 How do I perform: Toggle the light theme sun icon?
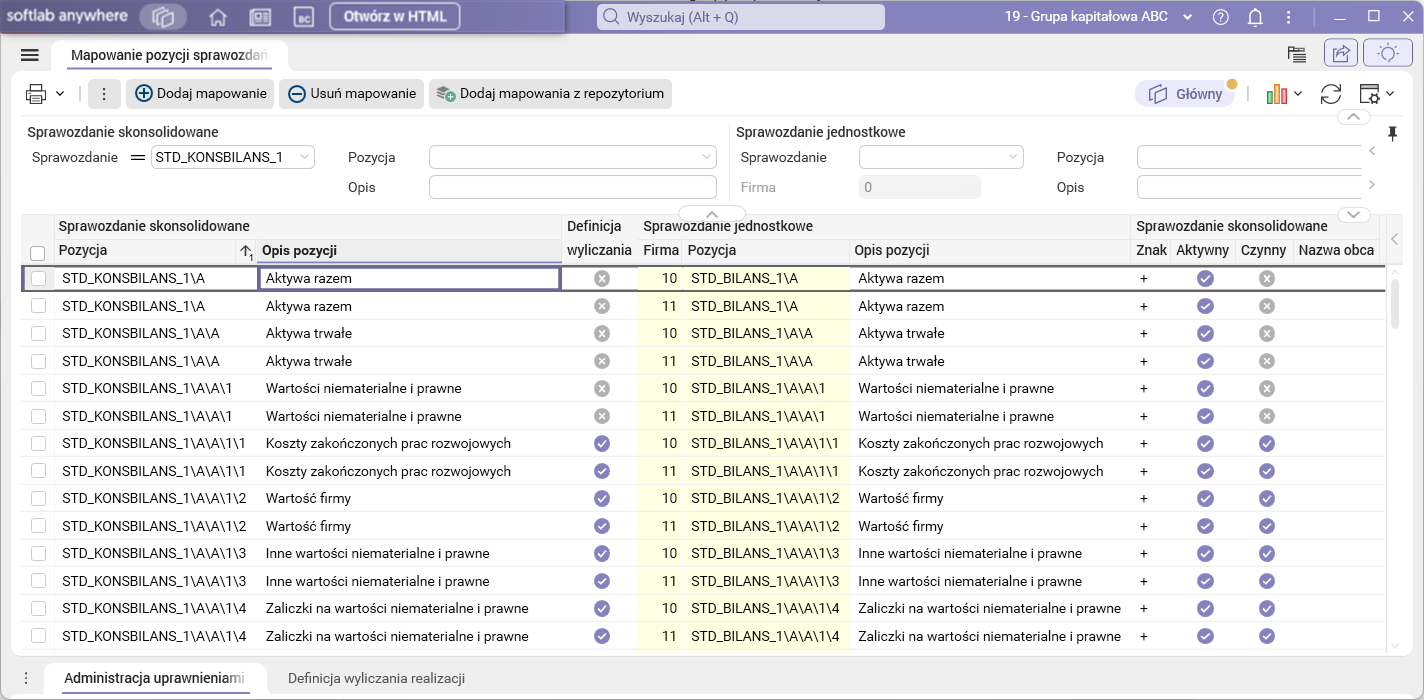pyautogui.click(x=1388, y=54)
